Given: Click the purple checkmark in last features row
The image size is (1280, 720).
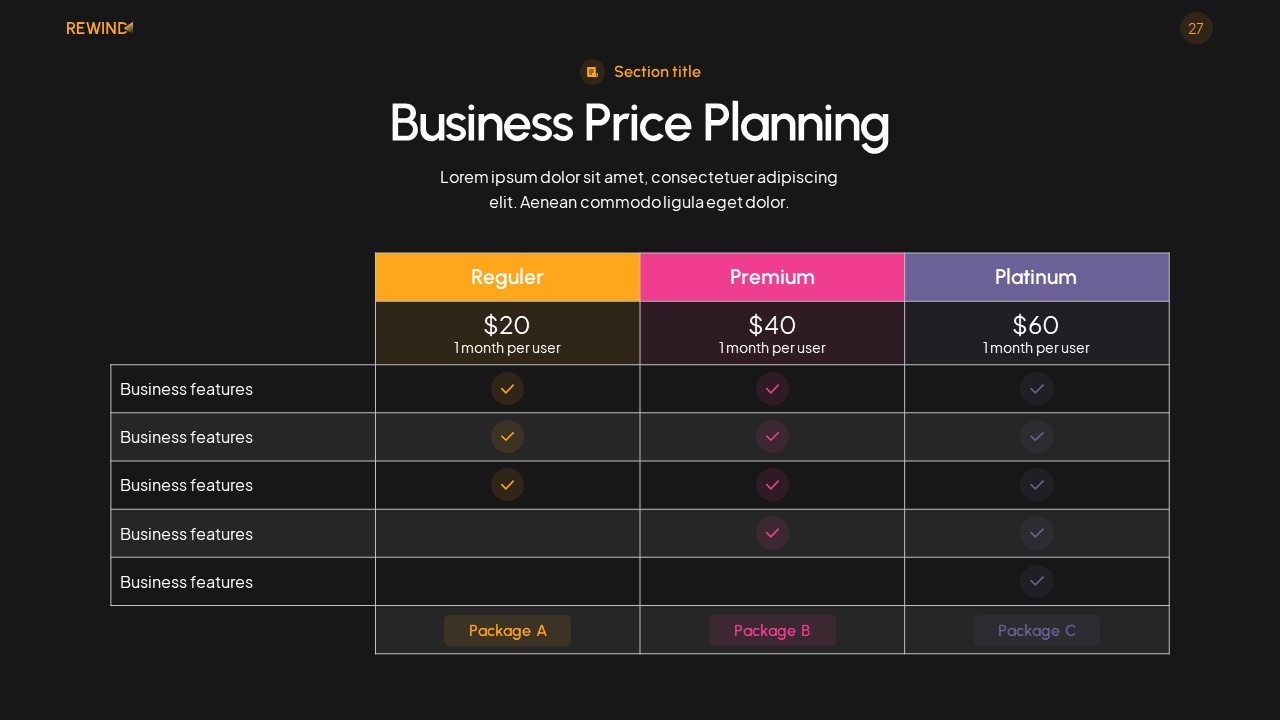Looking at the screenshot, I should pyautogui.click(x=1037, y=581).
